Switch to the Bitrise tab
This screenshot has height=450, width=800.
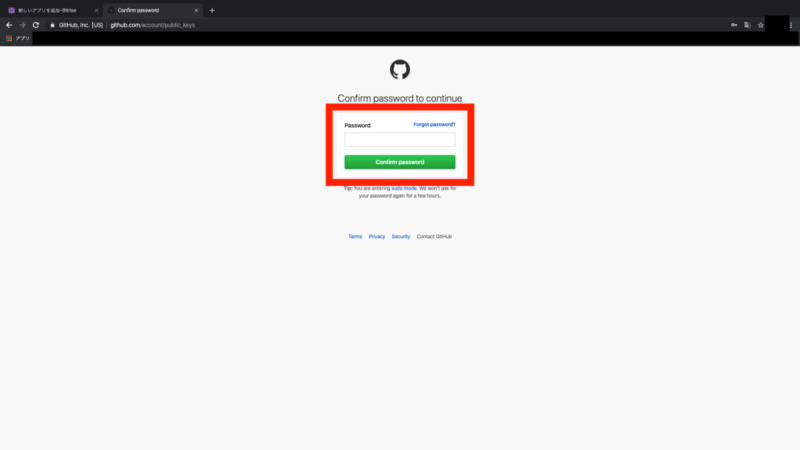click(51, 10)
